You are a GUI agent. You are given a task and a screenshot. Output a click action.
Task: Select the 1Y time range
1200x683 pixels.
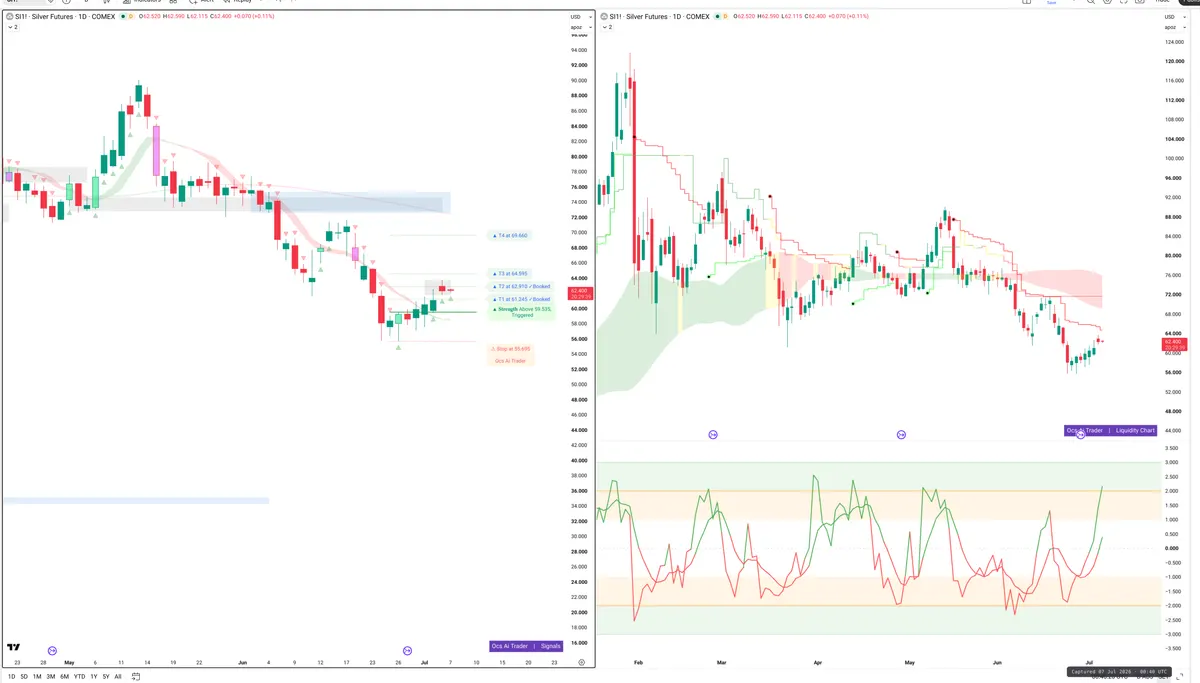(x=93, y=676)
